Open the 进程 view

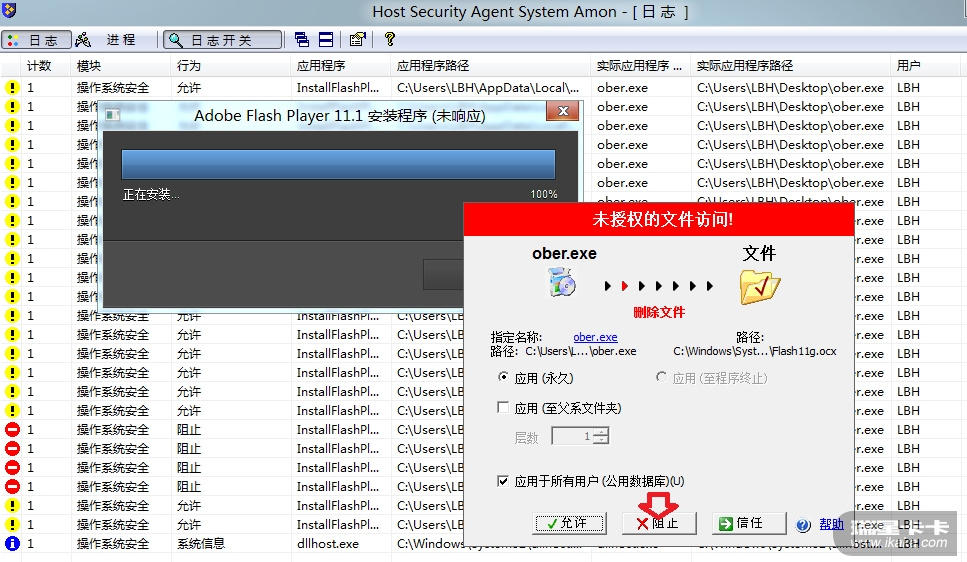pyautogui.click(x=105, y=40)
